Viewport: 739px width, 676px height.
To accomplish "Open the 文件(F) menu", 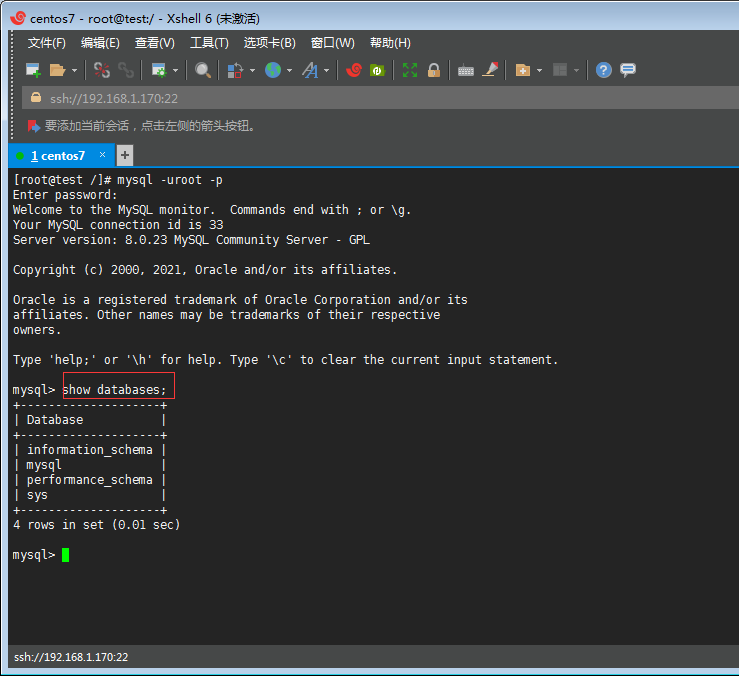I will [46, 43].
